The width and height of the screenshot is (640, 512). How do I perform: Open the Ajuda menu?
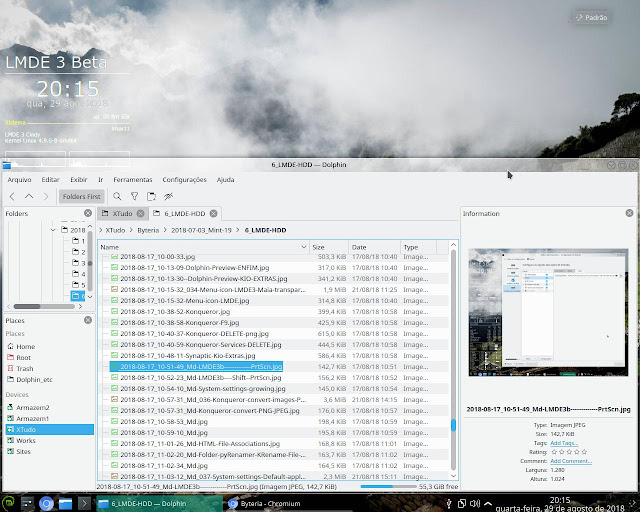225,180
